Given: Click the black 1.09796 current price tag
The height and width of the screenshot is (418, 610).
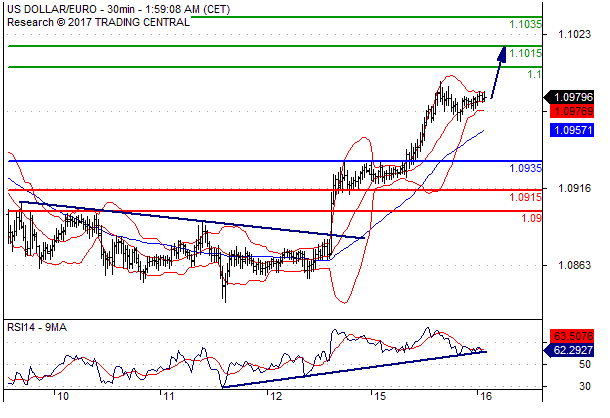Looking at the screenshot, I should [569, 97].
